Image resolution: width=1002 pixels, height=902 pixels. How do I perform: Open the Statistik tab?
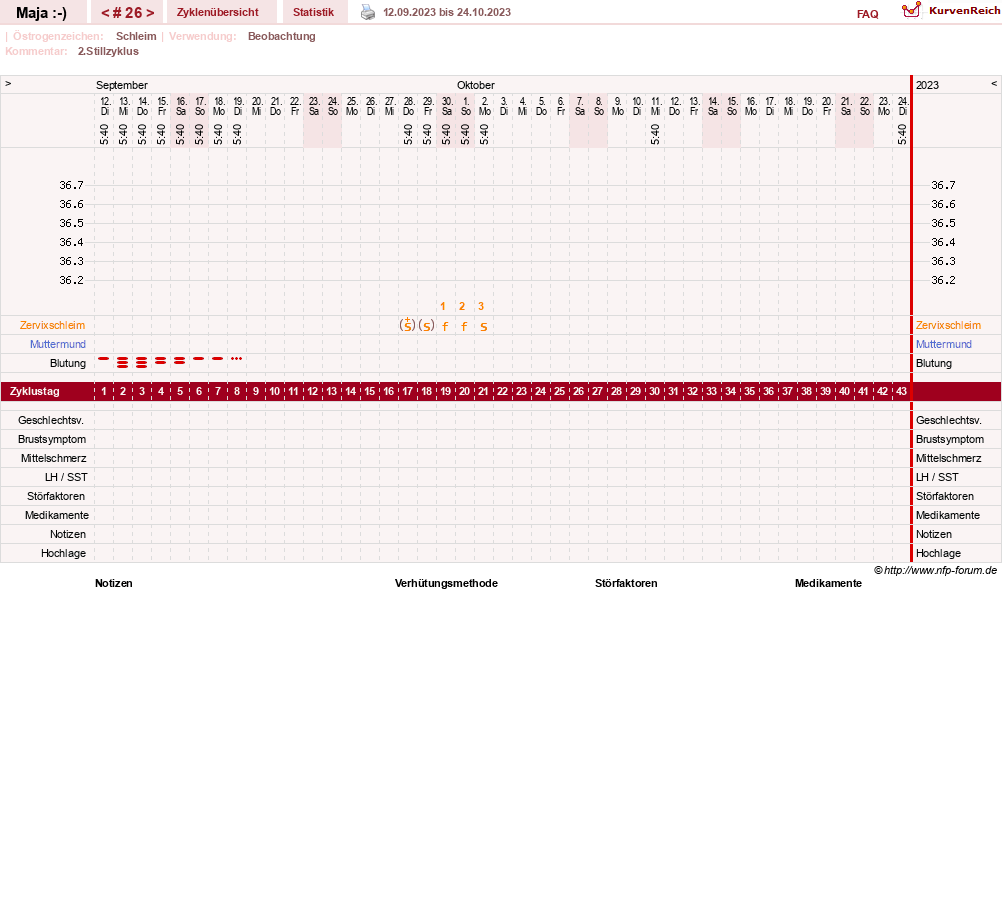tap(314, 12)
